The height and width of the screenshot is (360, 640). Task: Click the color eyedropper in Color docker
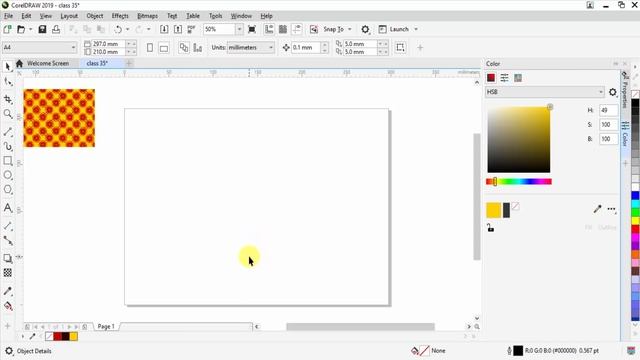[x=597, y=209]
